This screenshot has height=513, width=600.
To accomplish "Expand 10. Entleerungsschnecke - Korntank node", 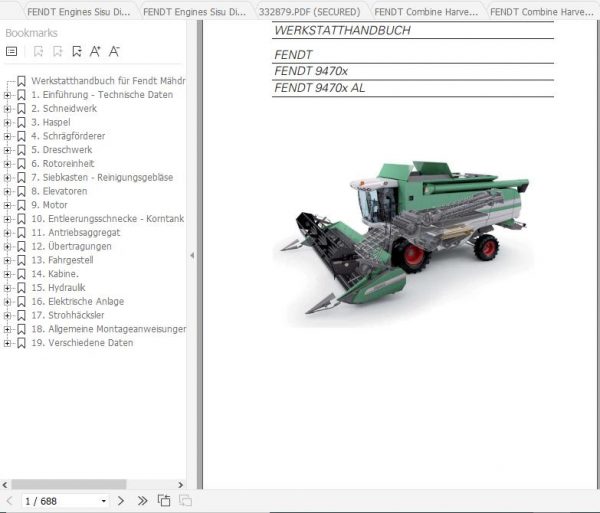I will pos(7,219).
